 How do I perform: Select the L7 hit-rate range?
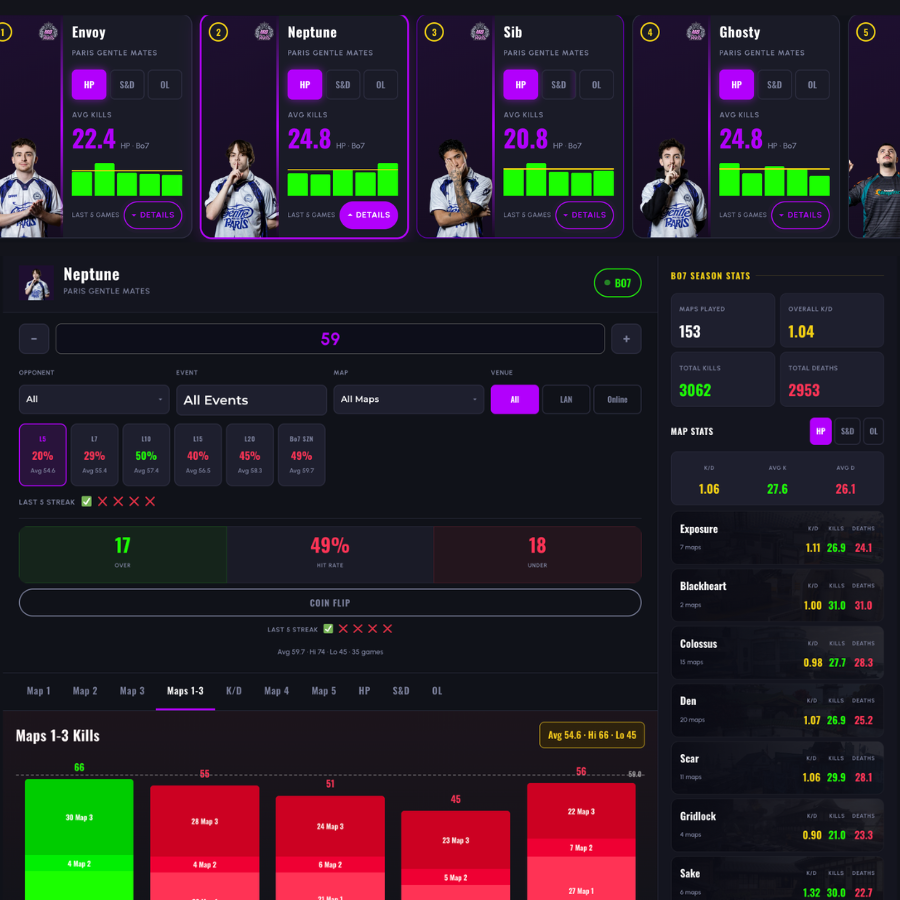tap(95, 455)
